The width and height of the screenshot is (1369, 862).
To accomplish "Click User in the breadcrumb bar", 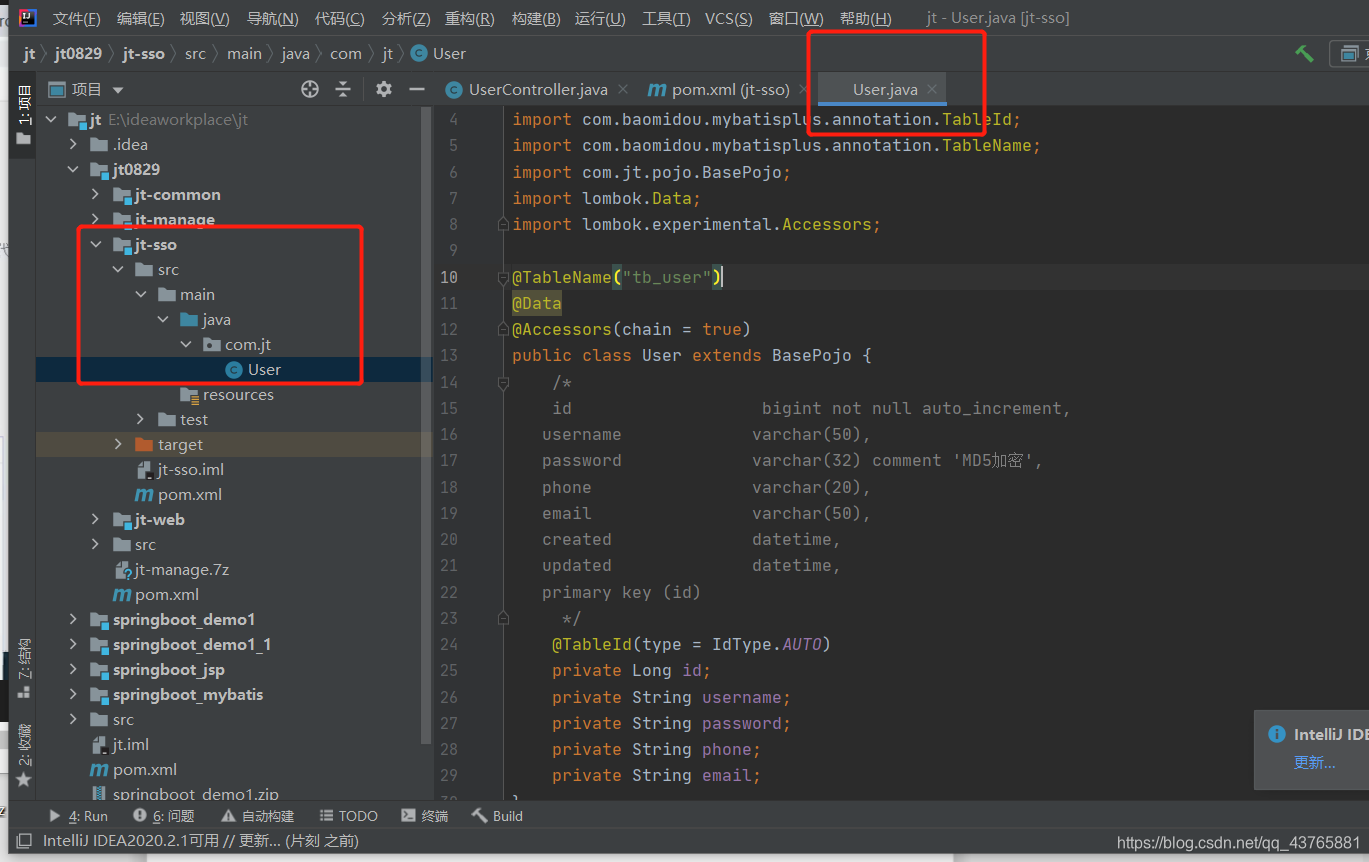I will pyautogui.click(x=438, y=53).
